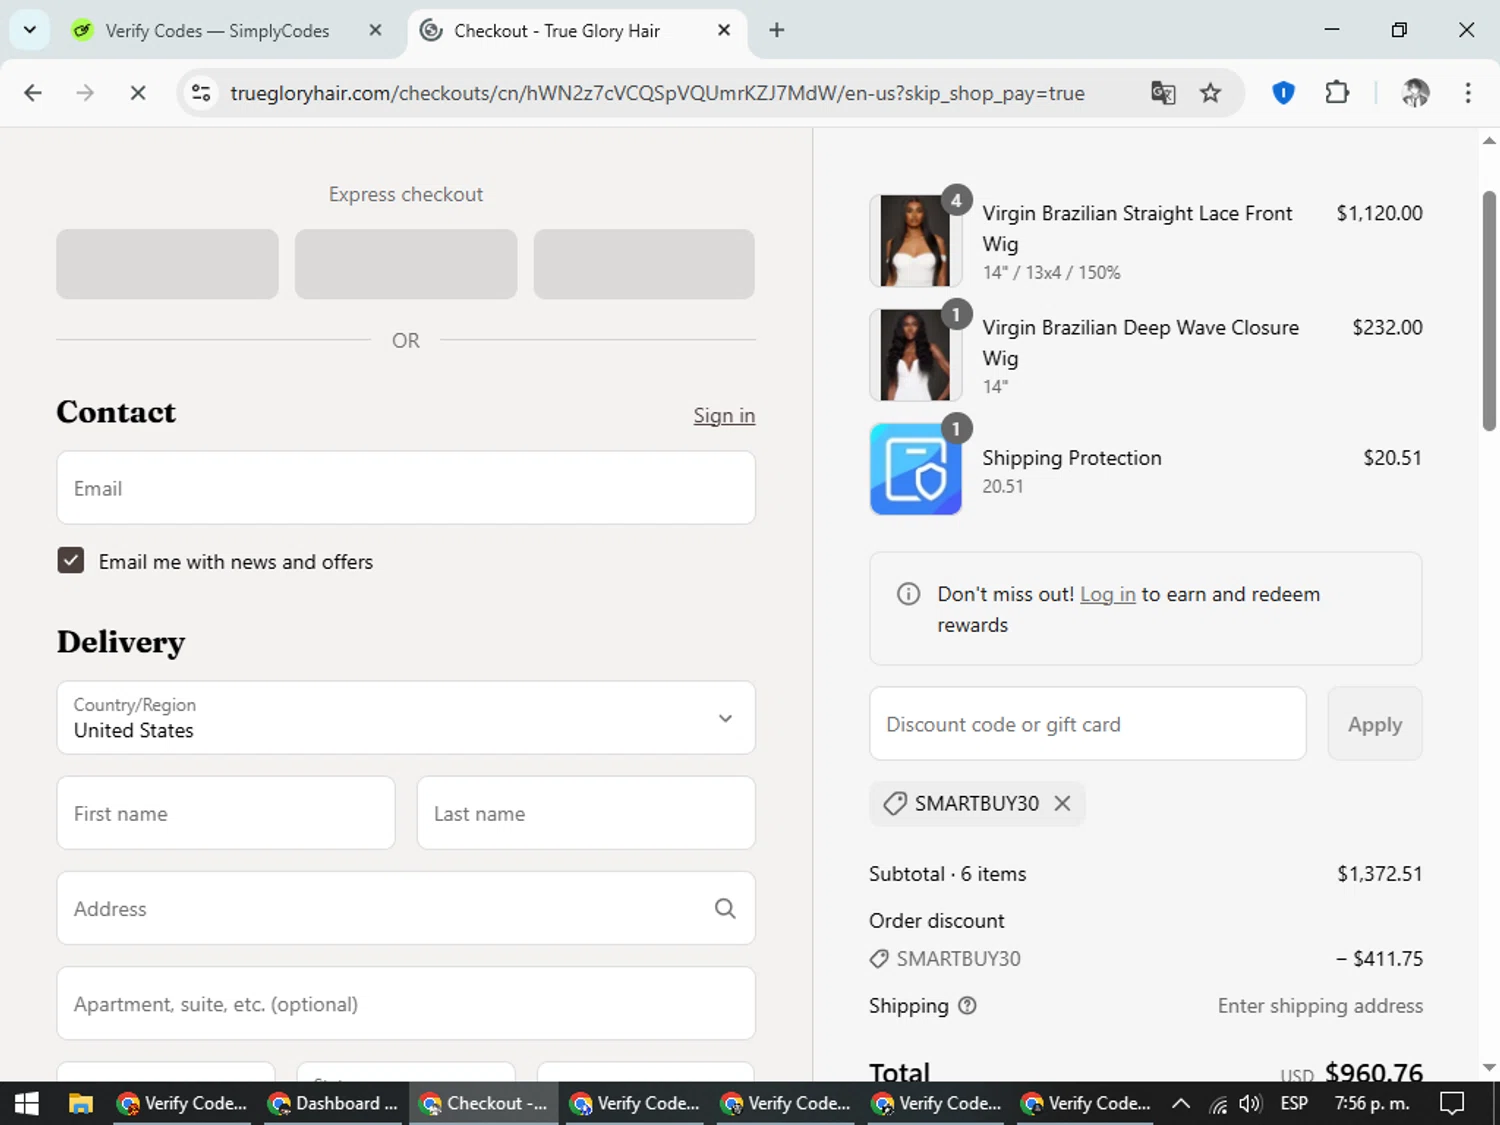Viewport: 1500px width, 1125px height.
Task: Focus the Email input field
Action: [406, 488]
